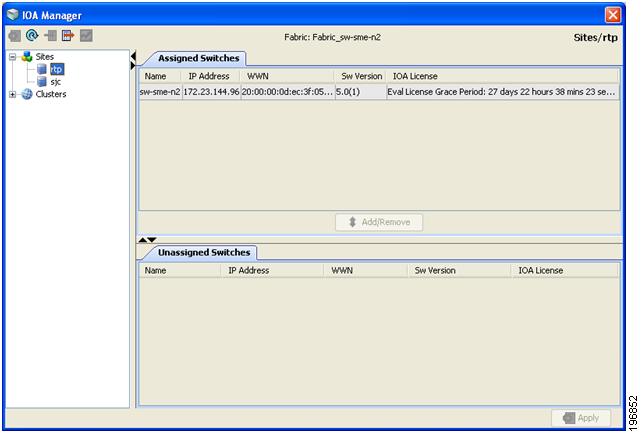Sort unassigned switches by Sw Version column
The width and height of the screenshot is (641, 433).
coord(459,270)
